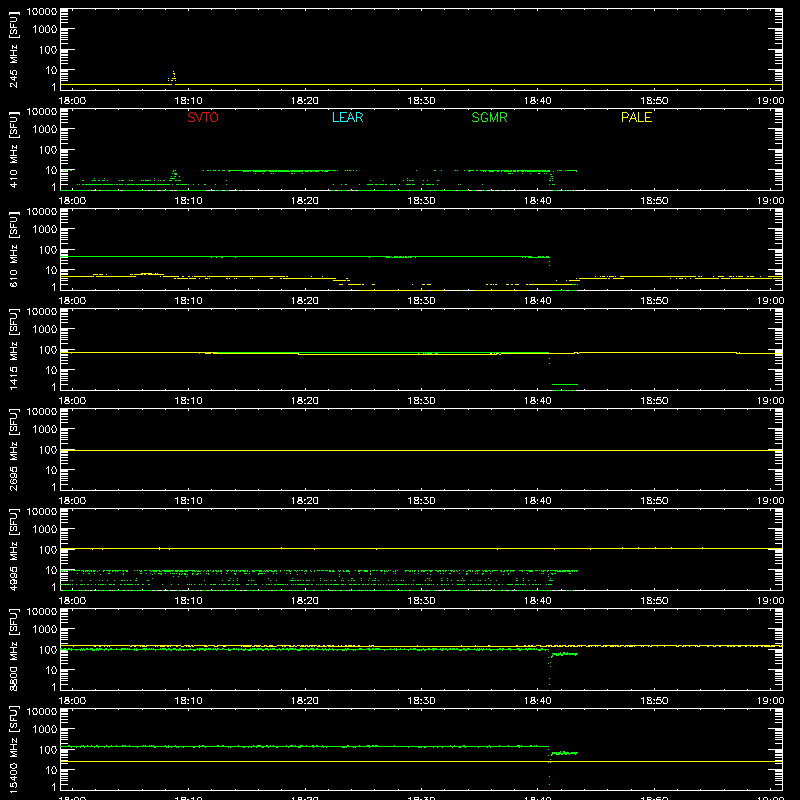Viewport: 800px width, 800px height.
Task: Select the '15400 MHz [SFU]' axis title
Action: tap(13, 749)
